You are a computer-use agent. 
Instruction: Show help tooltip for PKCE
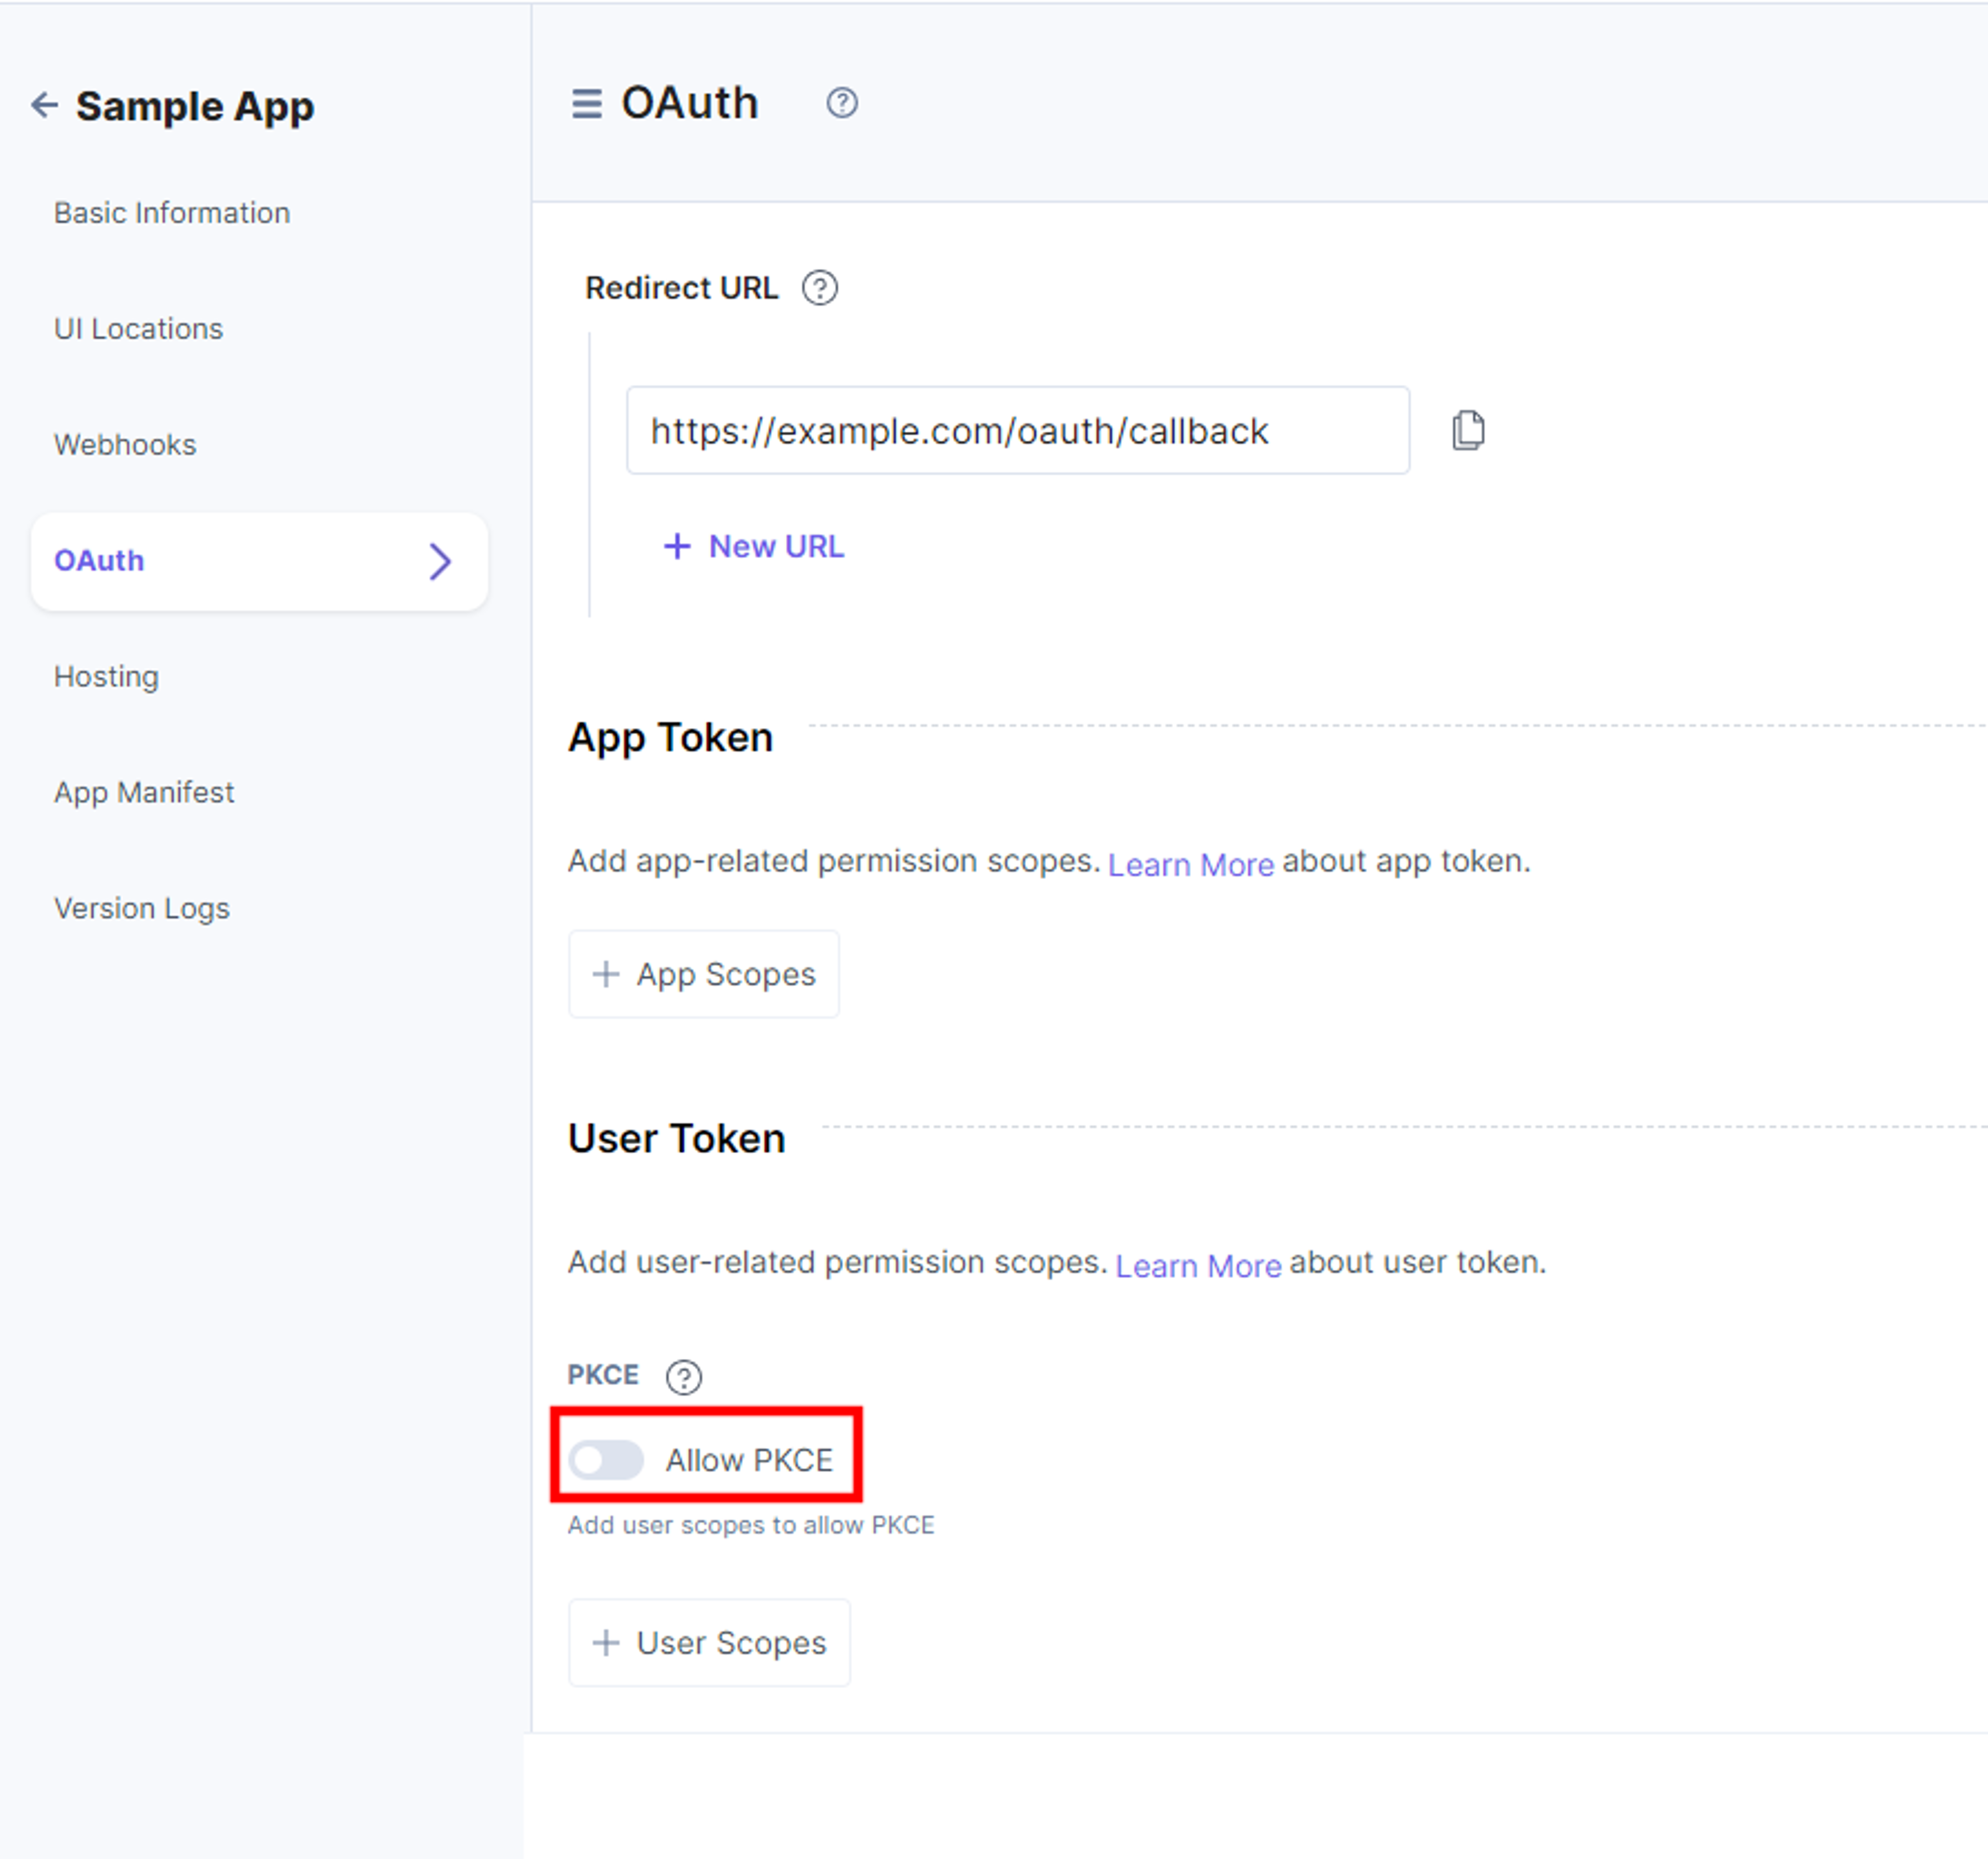pos(684,1377)
